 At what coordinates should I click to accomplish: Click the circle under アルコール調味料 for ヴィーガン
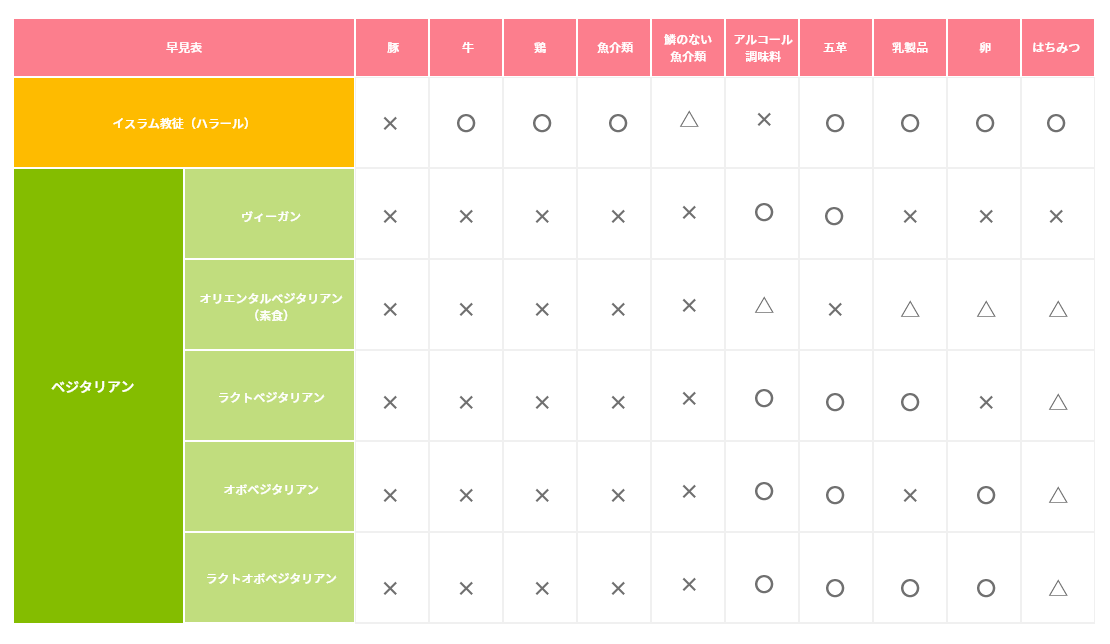point(764,212)
